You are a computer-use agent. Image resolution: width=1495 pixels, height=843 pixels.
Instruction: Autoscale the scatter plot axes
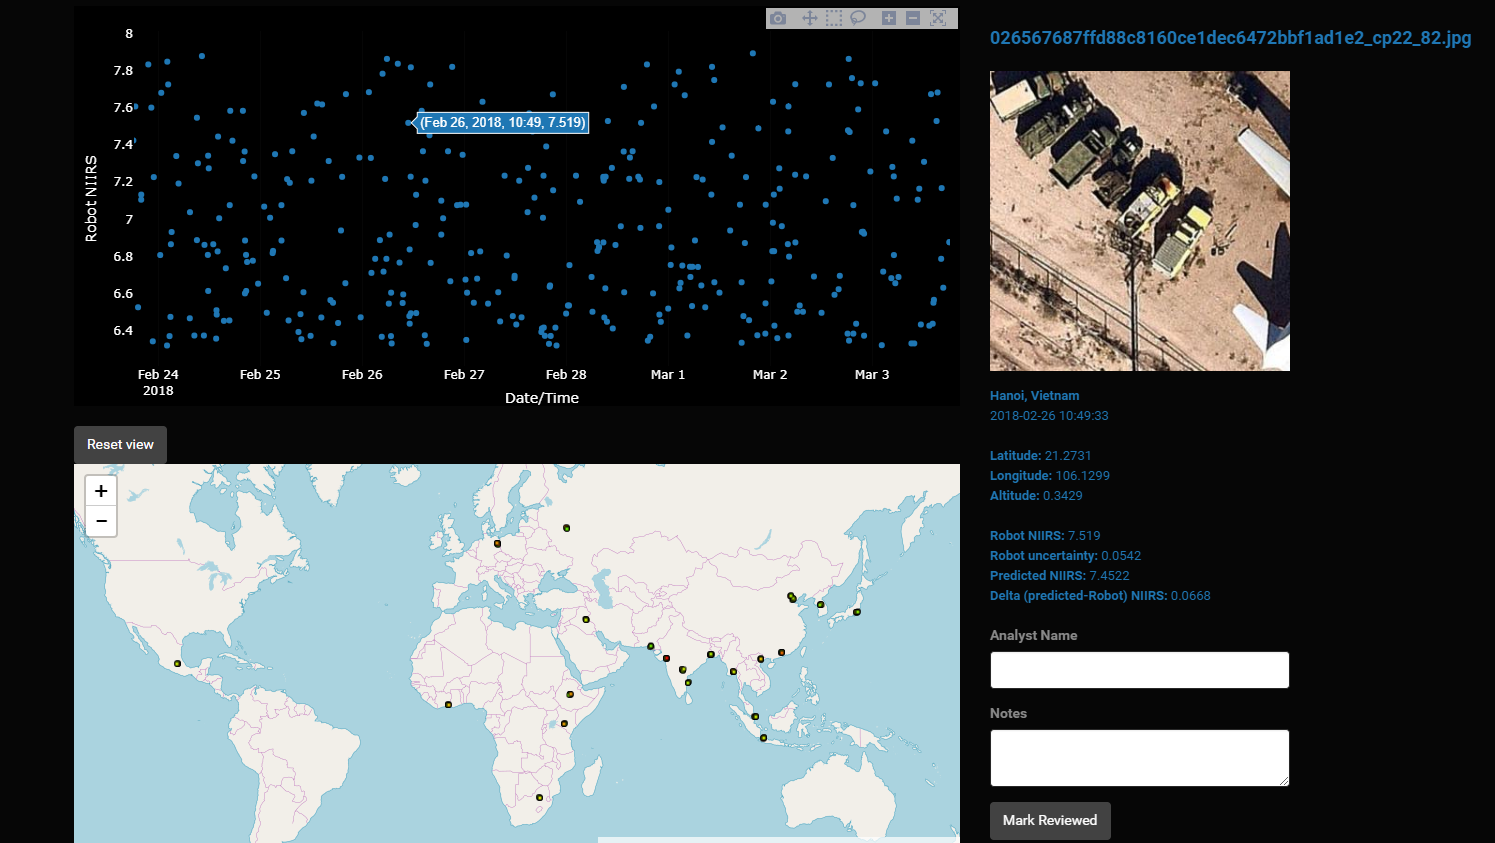[x=938, y=18]
